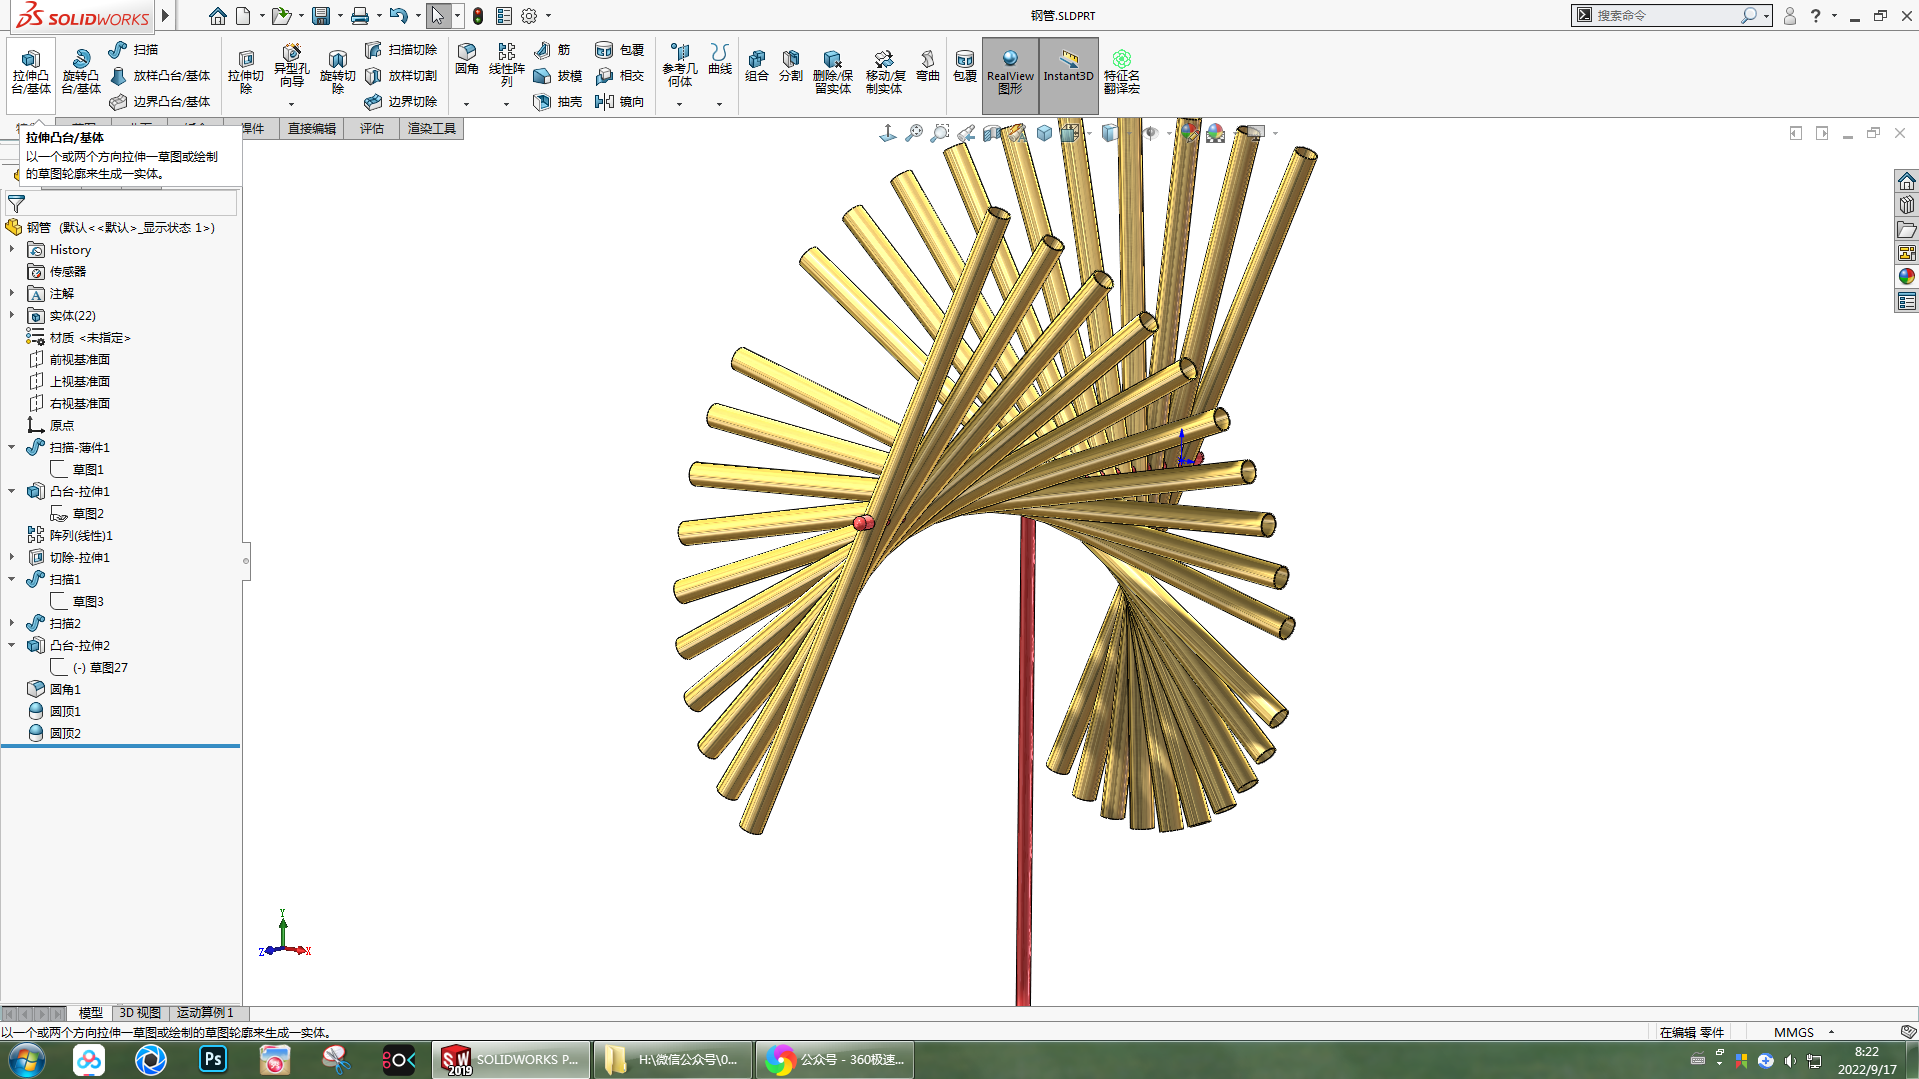Switch to the 运动算例 1 tab
The height and width of the screenshot is (1079, 1919).
(x=205, y=1013)
